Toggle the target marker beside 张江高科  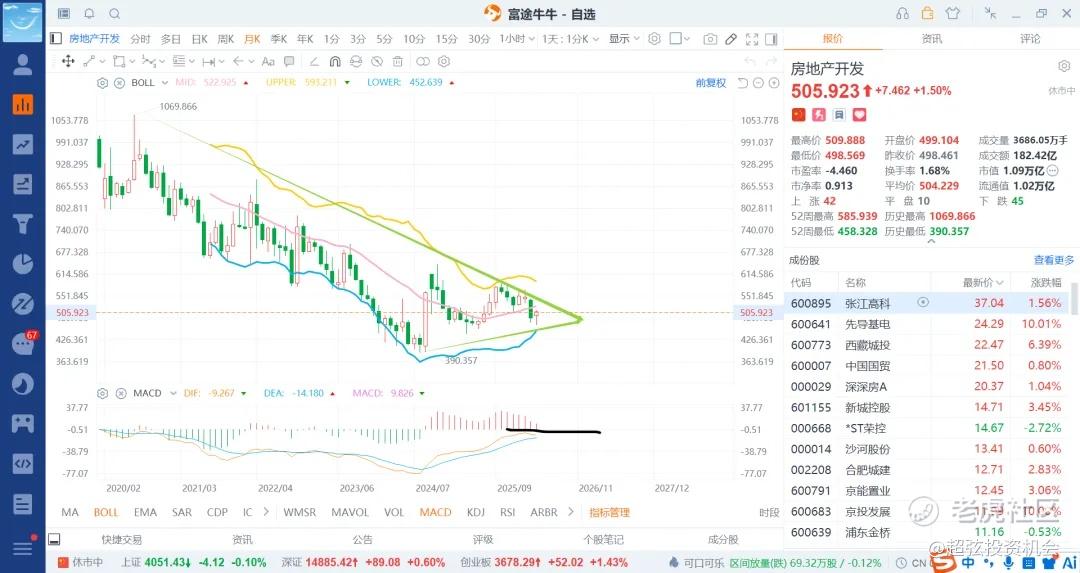coord(923,302)
